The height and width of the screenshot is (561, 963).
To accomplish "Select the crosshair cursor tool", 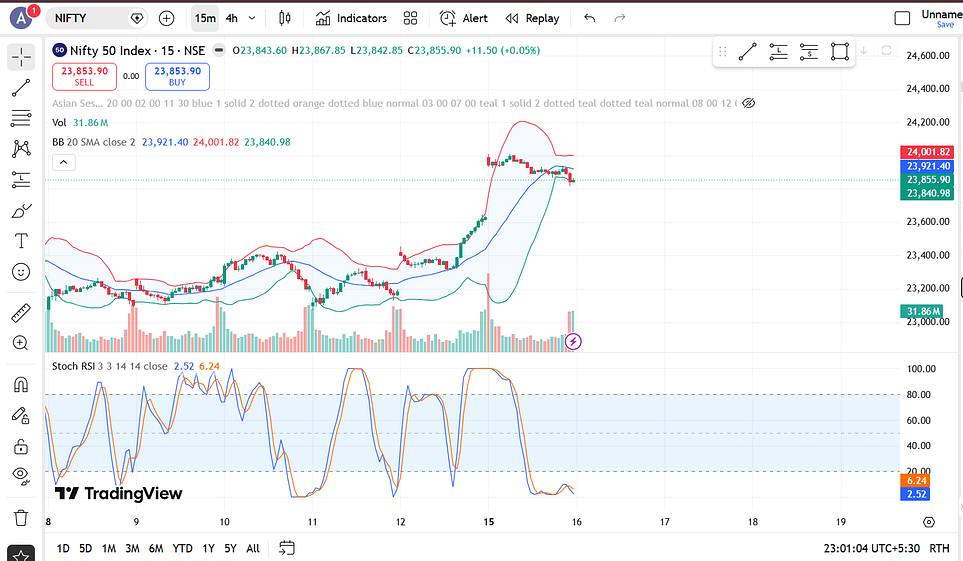I will 21,57.
